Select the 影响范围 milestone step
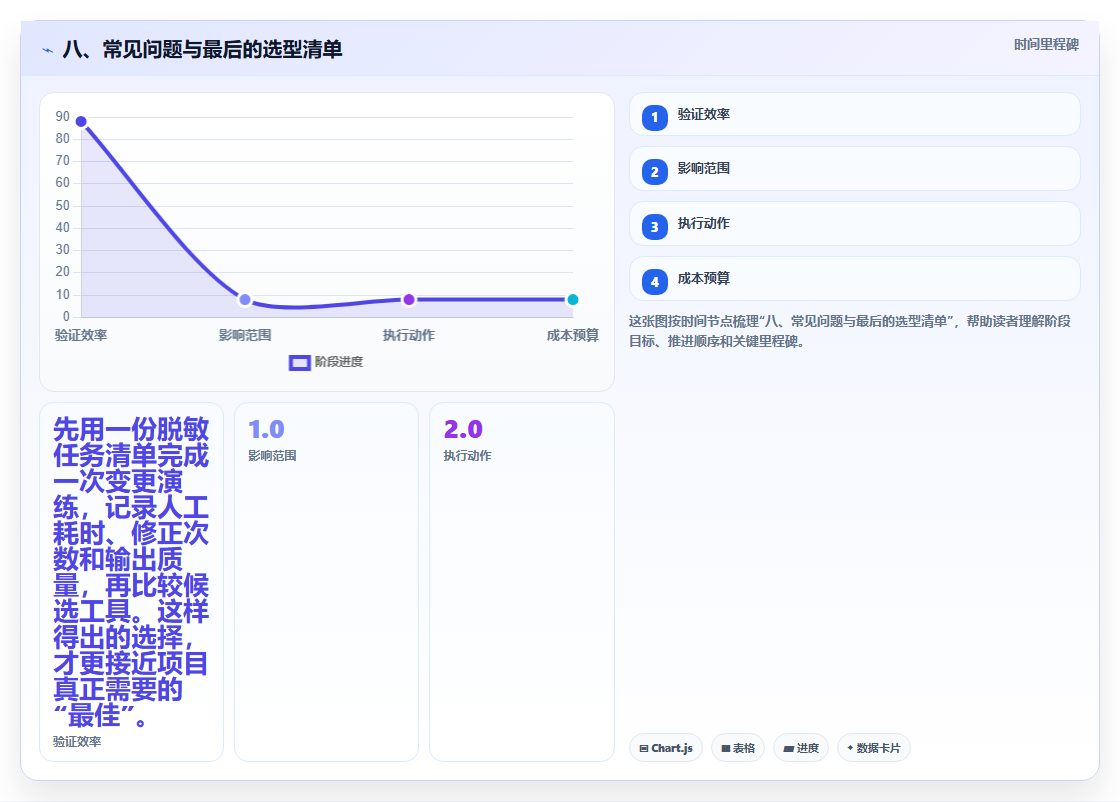This screenshot has width=1120, height=802. pos(854,169)
